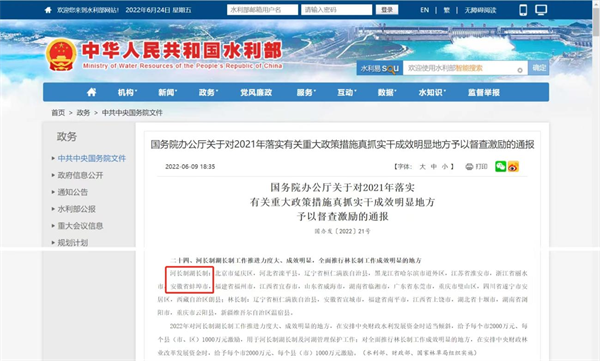
Task: Expand the 政务 navigation dropdown
Action: pos(208,92)
